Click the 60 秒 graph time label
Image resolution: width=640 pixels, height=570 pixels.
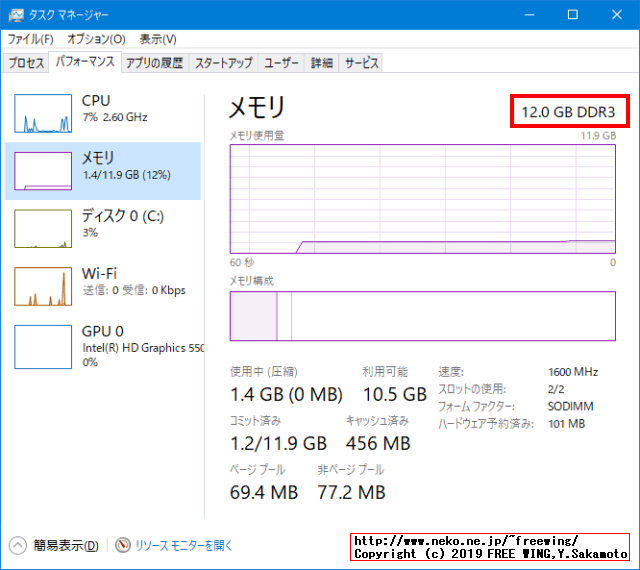pos(242,263)
